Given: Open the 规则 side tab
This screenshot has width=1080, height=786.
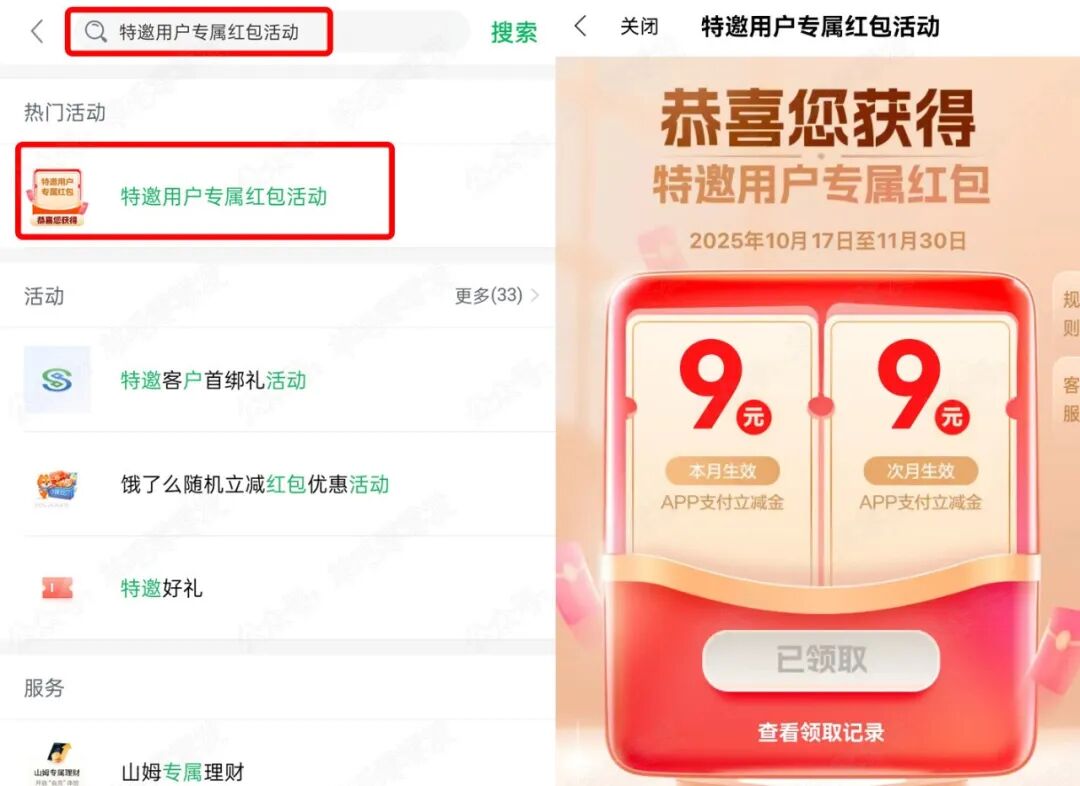Looking at the screenshot, I should [1068, 314].
